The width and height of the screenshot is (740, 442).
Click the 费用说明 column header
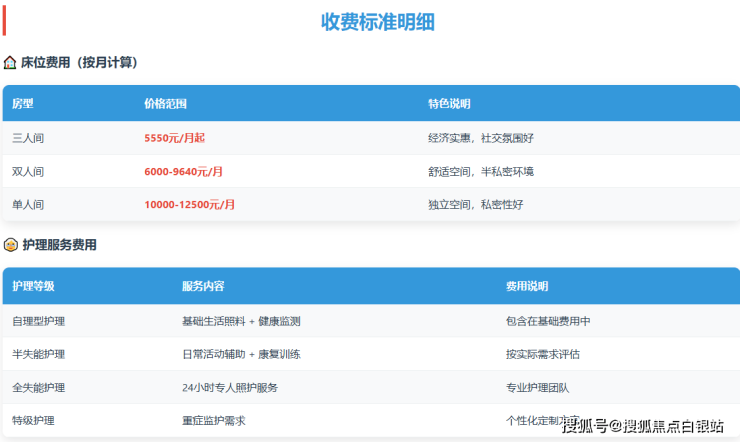(527, 286)
